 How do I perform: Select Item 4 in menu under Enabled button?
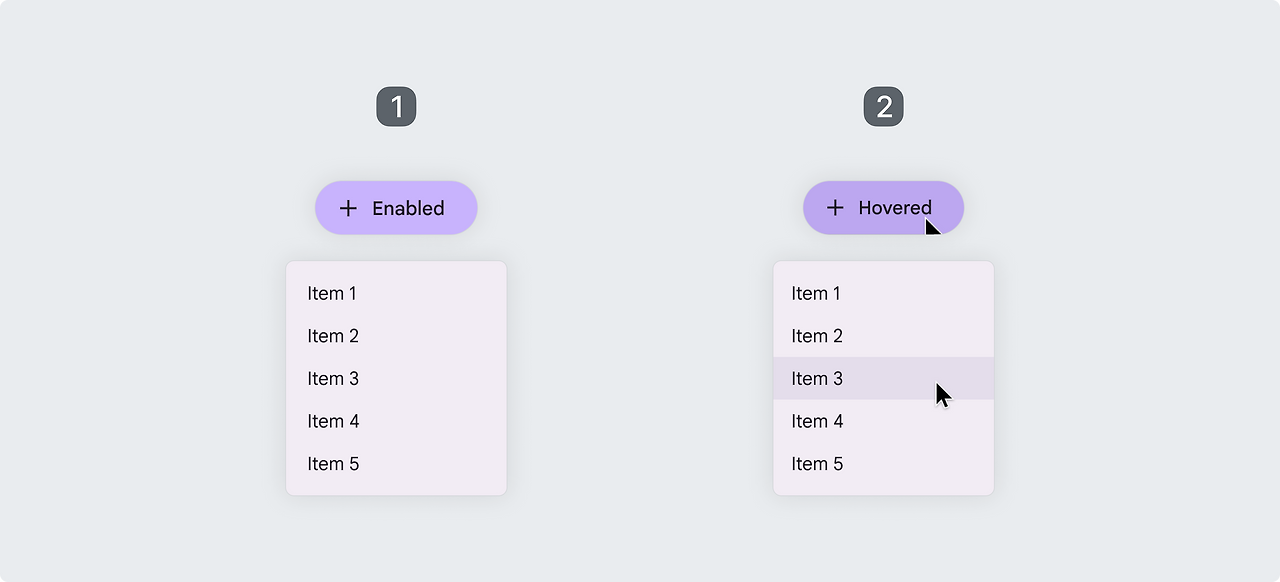pos(333,421)
